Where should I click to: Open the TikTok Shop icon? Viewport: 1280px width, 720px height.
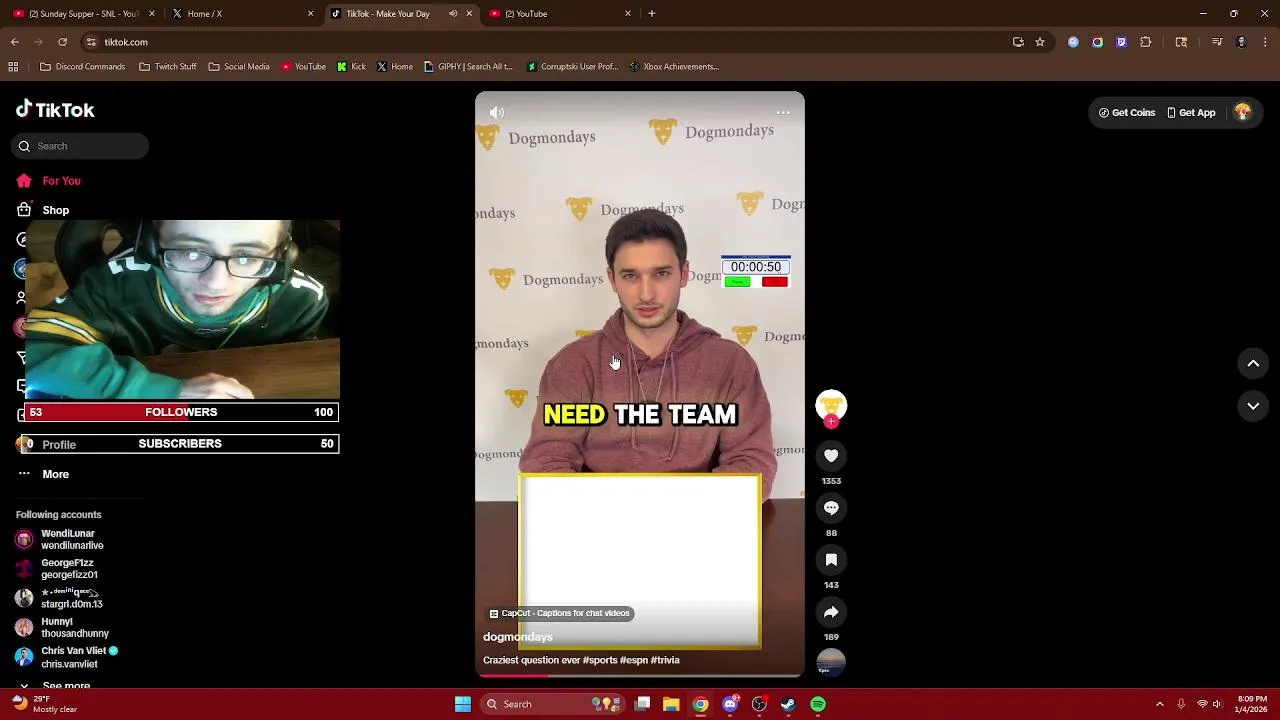[24, 210]
